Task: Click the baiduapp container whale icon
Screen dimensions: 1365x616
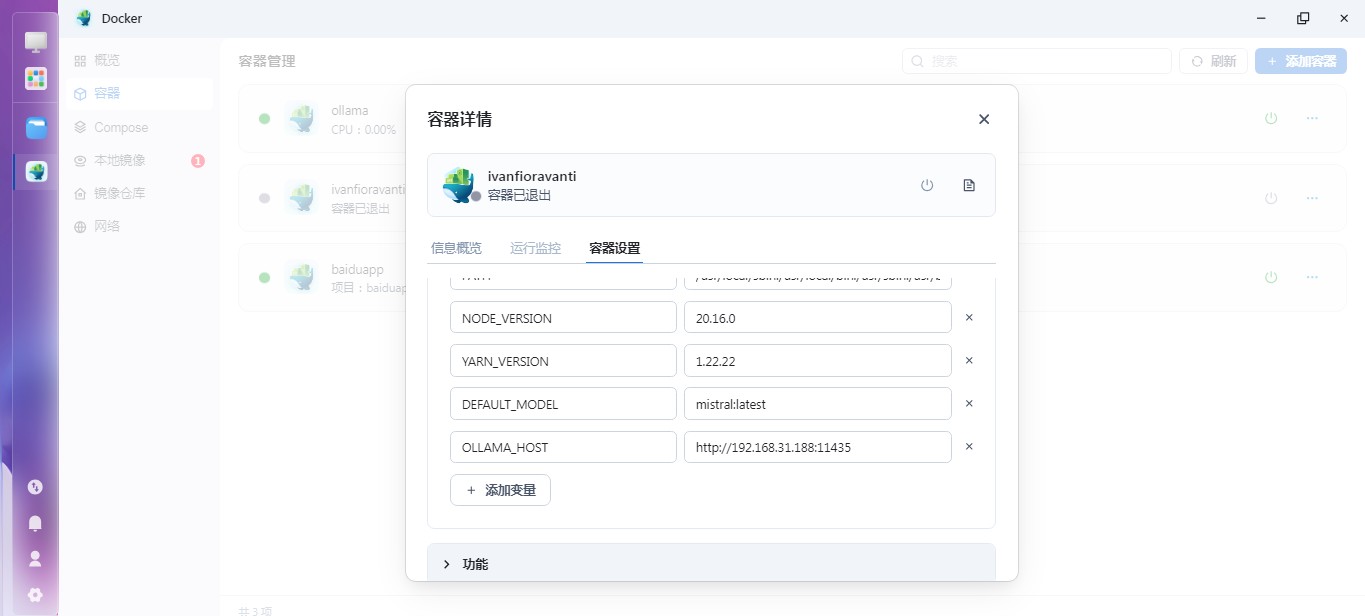Action: (301, 278)
